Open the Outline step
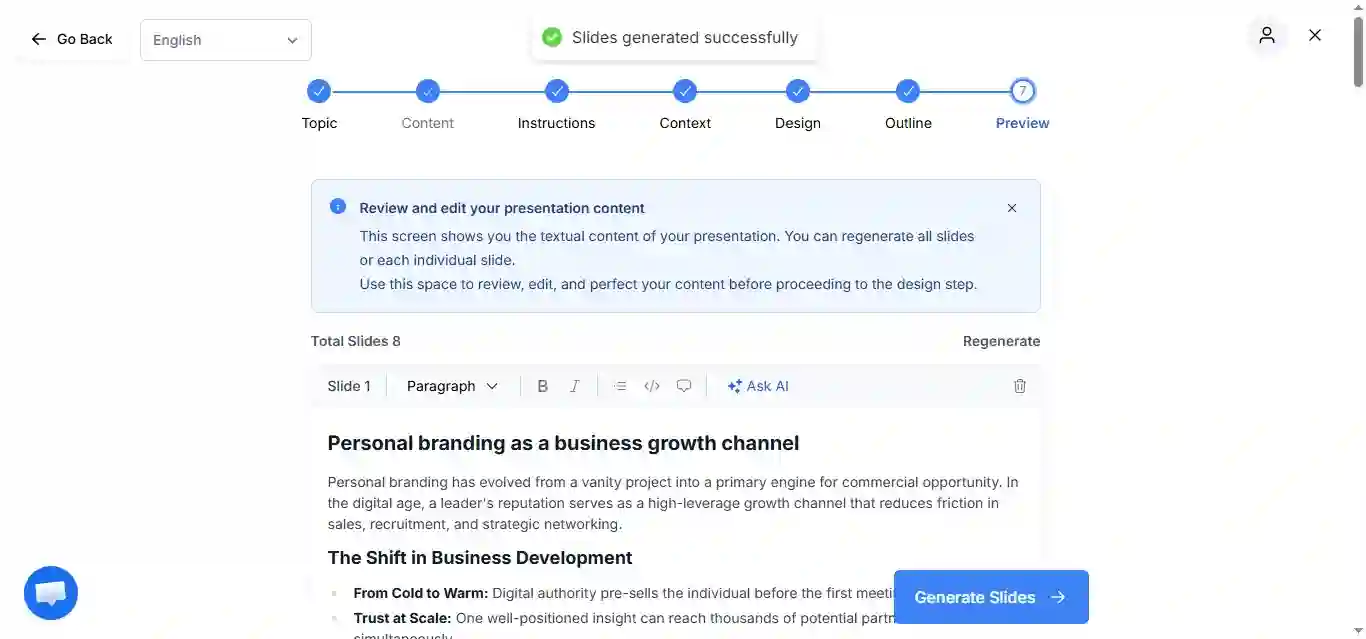Screen dimensions: 1366x639 coord(908,105)
